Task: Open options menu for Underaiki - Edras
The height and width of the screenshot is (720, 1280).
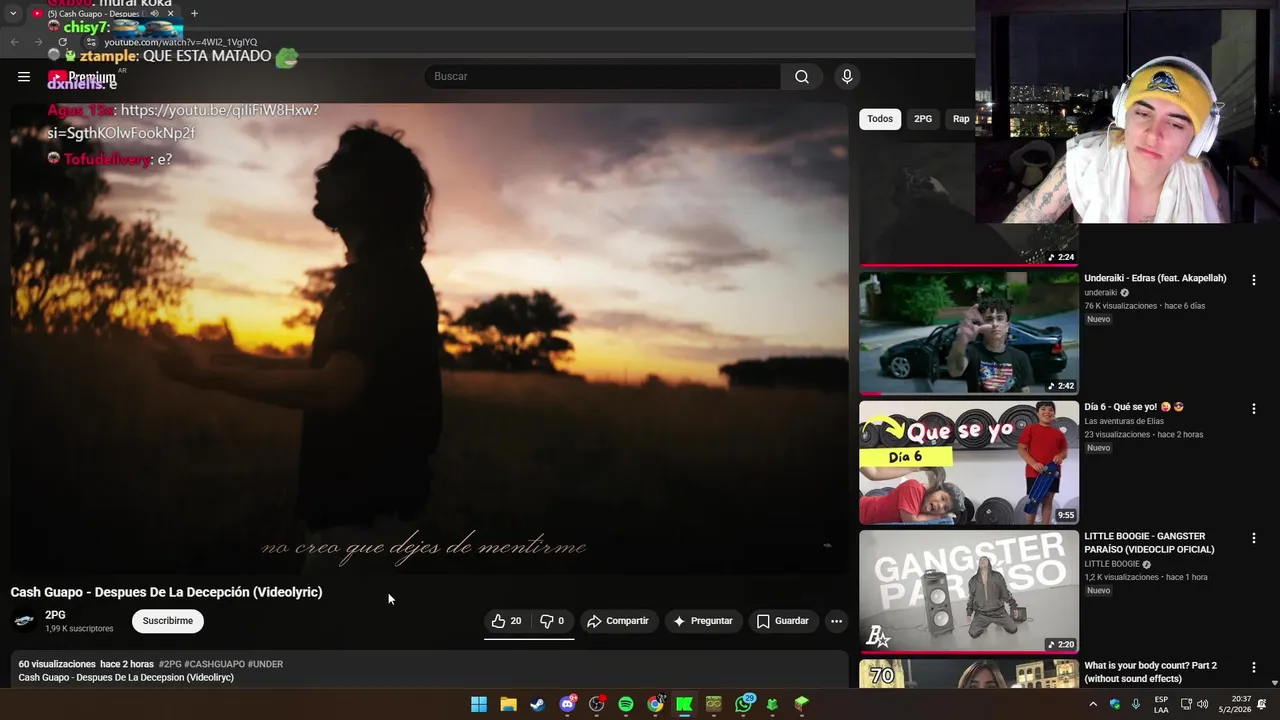Action: coord(1253,281)
